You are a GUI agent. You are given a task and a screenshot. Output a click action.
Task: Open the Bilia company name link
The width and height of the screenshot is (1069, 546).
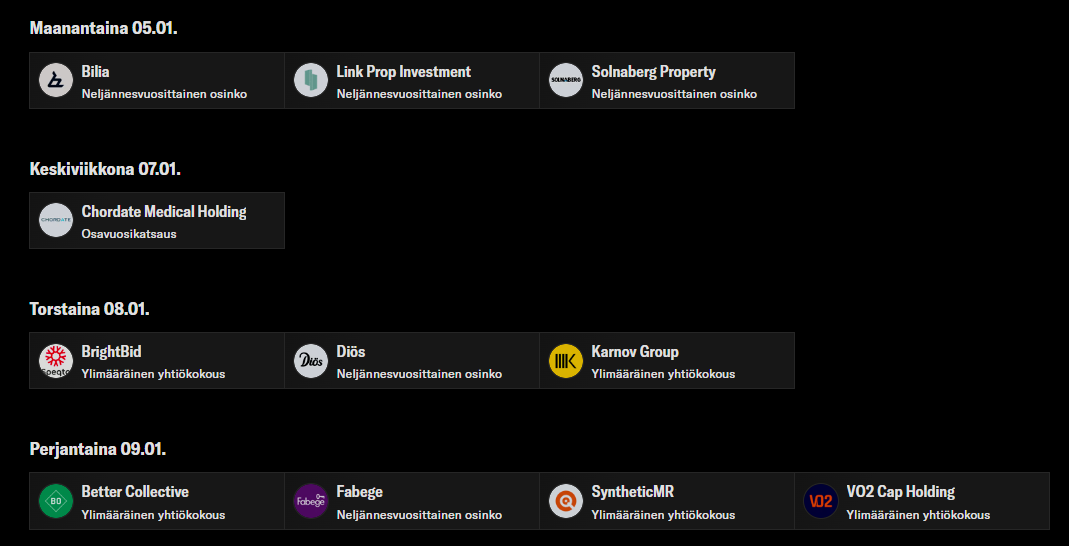96,72
